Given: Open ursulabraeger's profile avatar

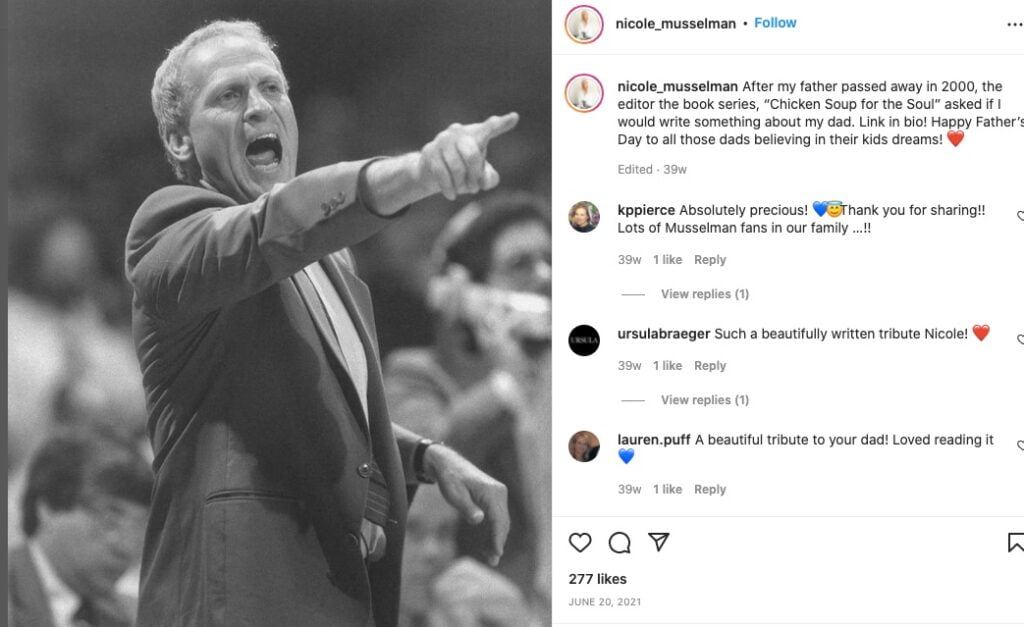Looking at the screenshot, I should click(584, 340).
